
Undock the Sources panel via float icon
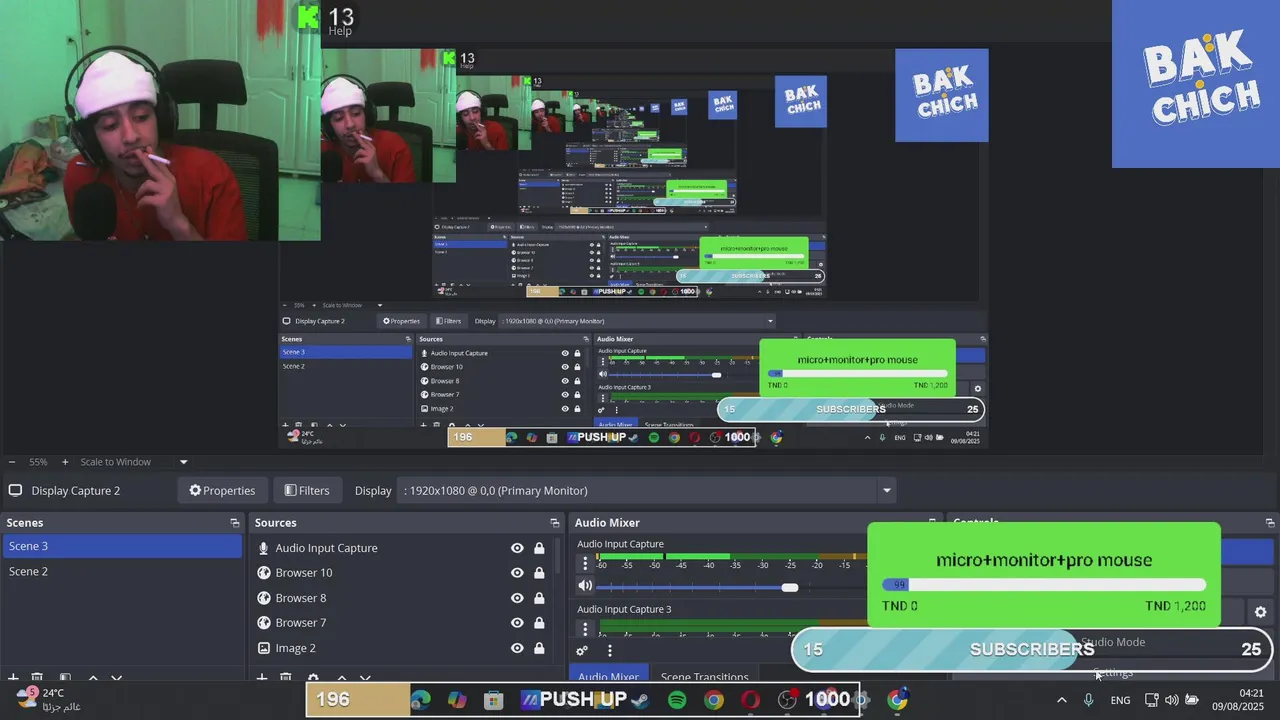(555, 523)
